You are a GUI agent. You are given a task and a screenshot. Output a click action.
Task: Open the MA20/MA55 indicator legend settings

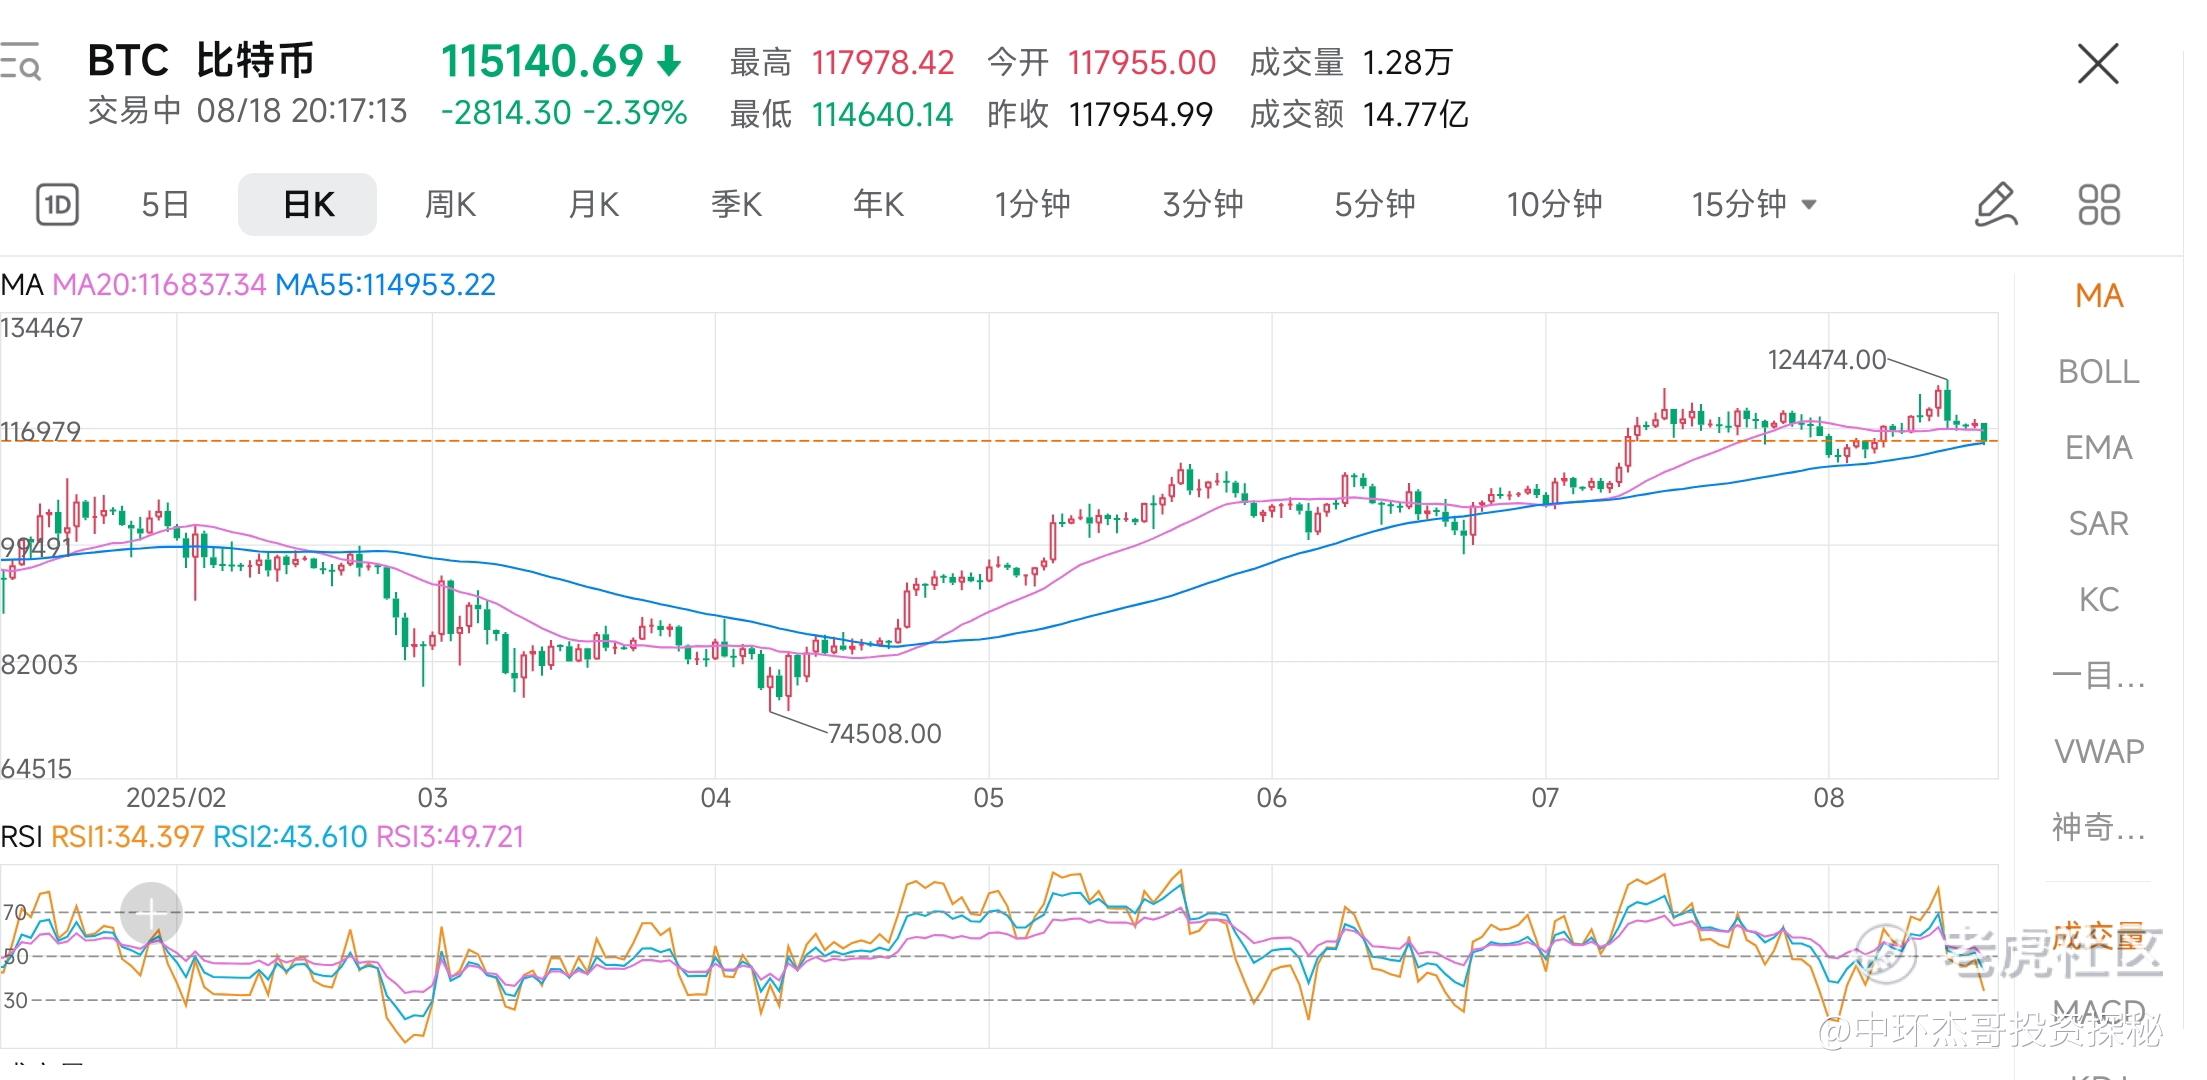[248, 285]
